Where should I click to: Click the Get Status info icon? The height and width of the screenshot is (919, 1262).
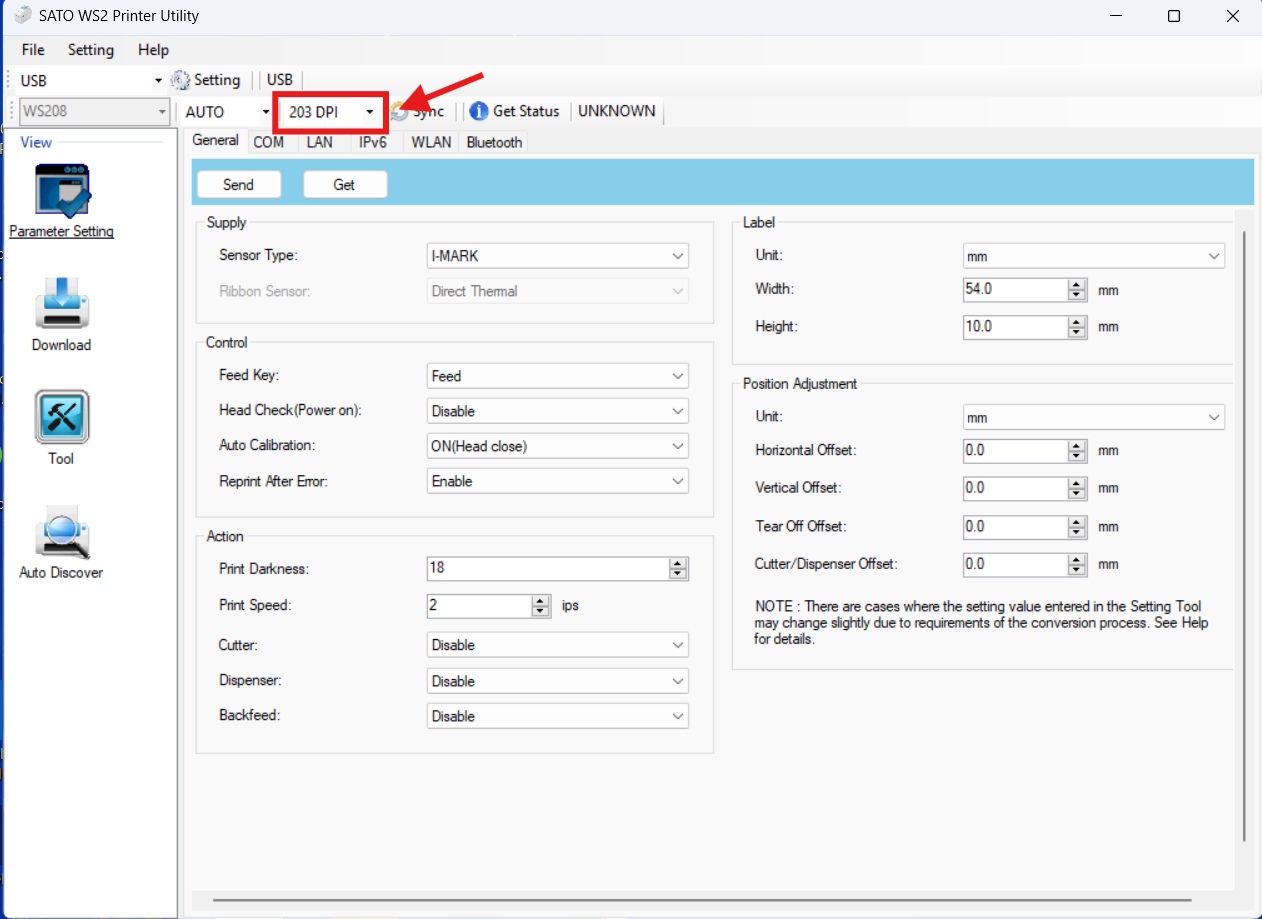point(479,112)
